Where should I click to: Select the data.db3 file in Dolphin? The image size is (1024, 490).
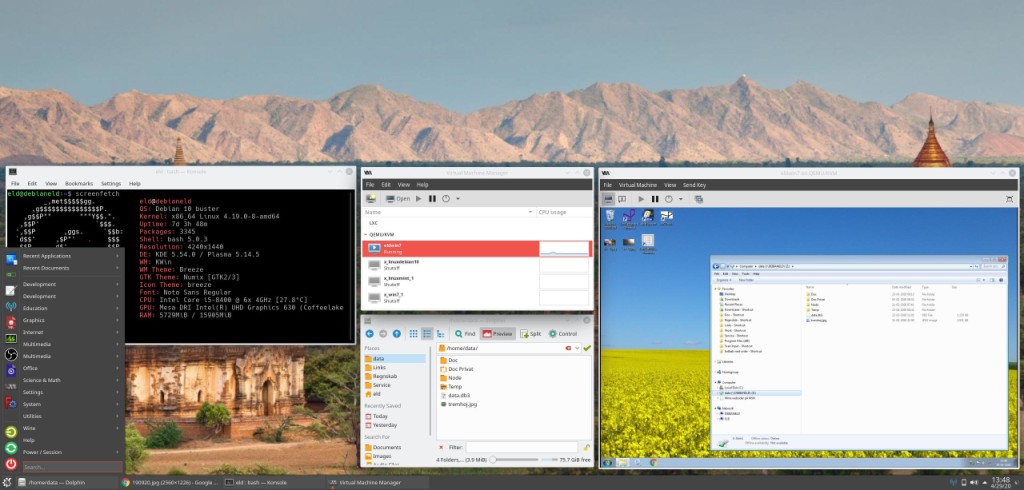(x=455, y=395)
